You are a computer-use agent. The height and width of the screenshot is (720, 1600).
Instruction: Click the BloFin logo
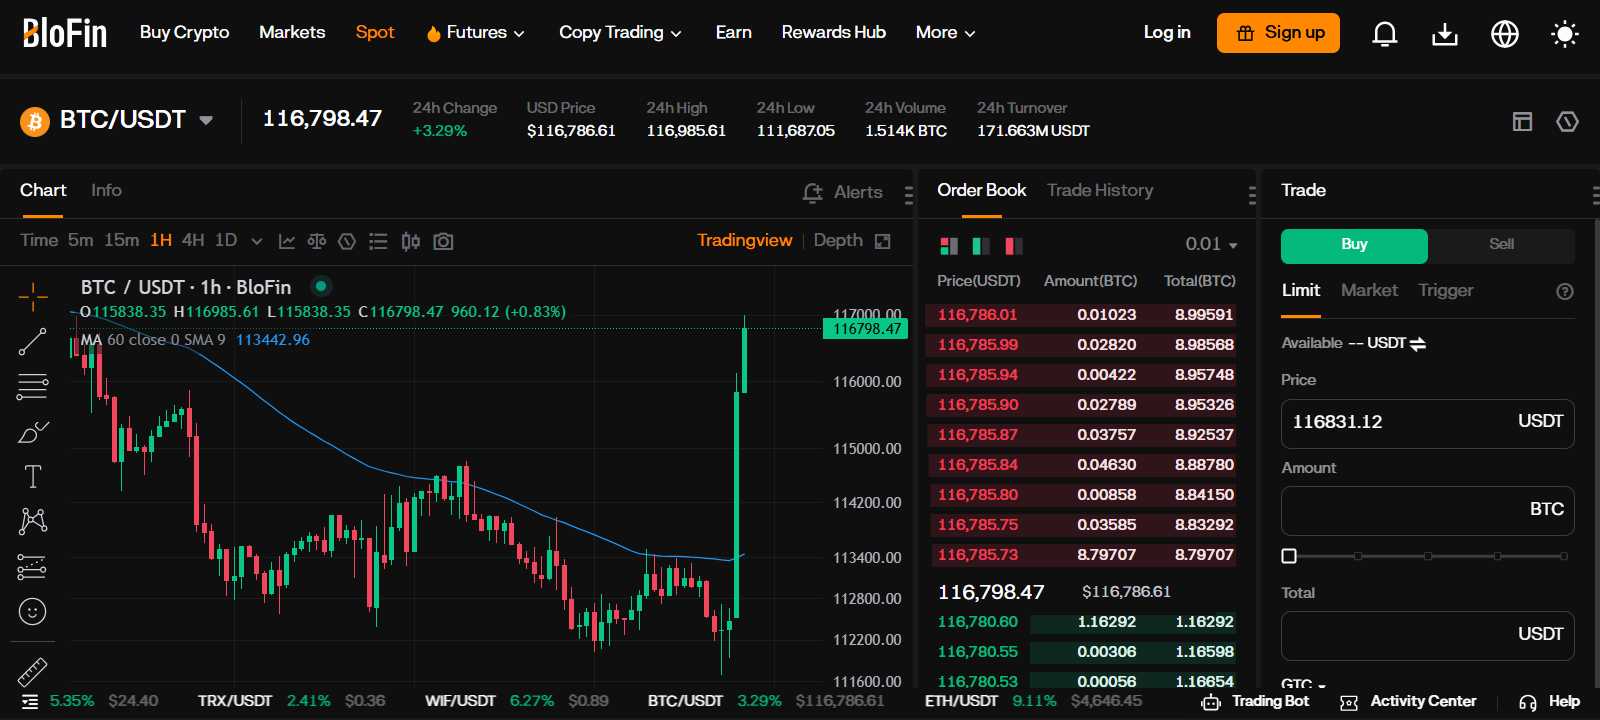point(65,33)
